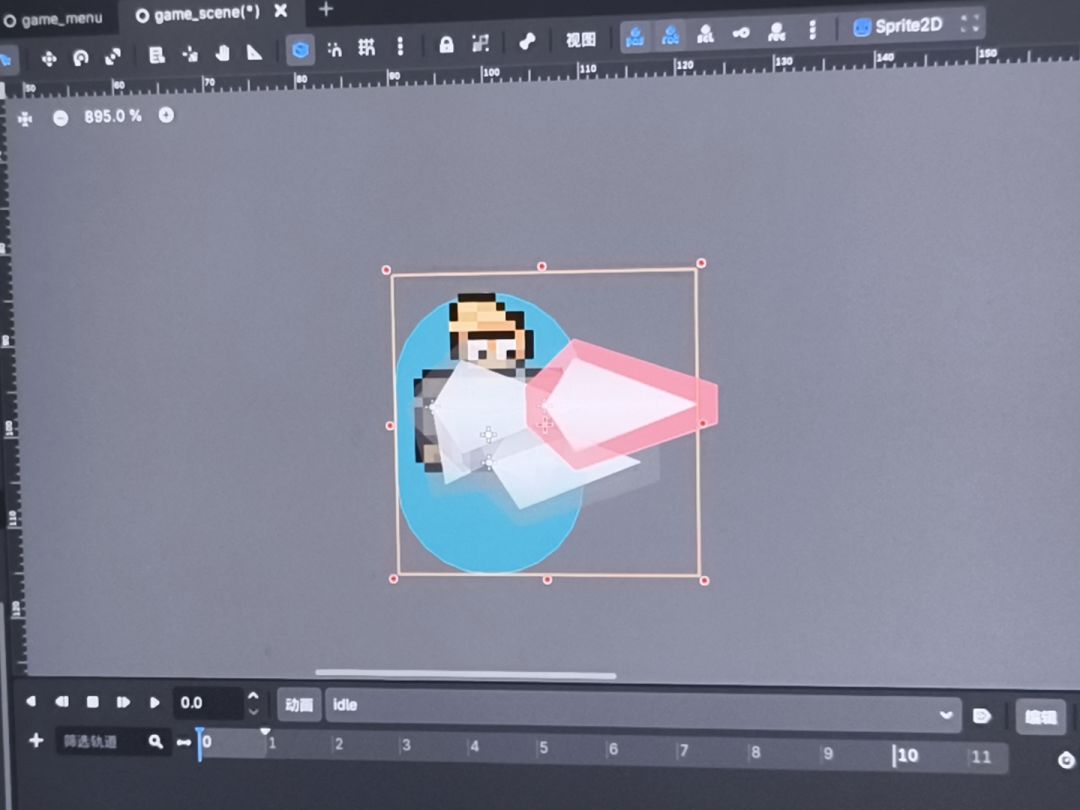The width and height of the screenshot is (1080, 810).
Task: Zoom out with the minus icon
Action: point(61,118)
